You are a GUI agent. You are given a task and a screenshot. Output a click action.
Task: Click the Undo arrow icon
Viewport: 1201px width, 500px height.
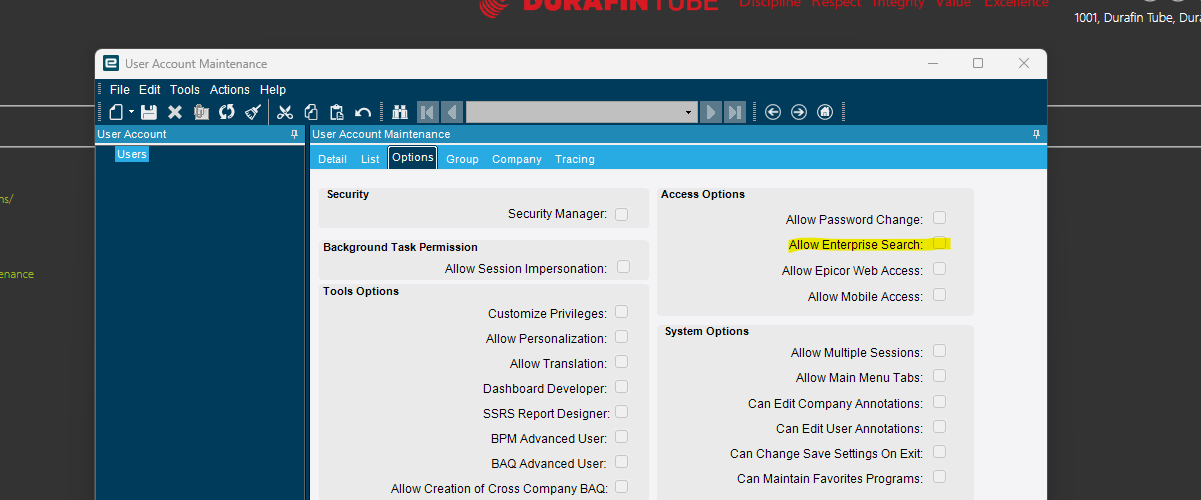click(363, 112)
